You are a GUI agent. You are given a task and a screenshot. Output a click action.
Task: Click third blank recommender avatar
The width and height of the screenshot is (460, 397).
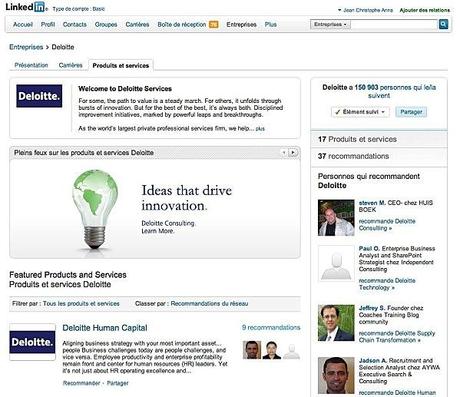tap(292, 351)
